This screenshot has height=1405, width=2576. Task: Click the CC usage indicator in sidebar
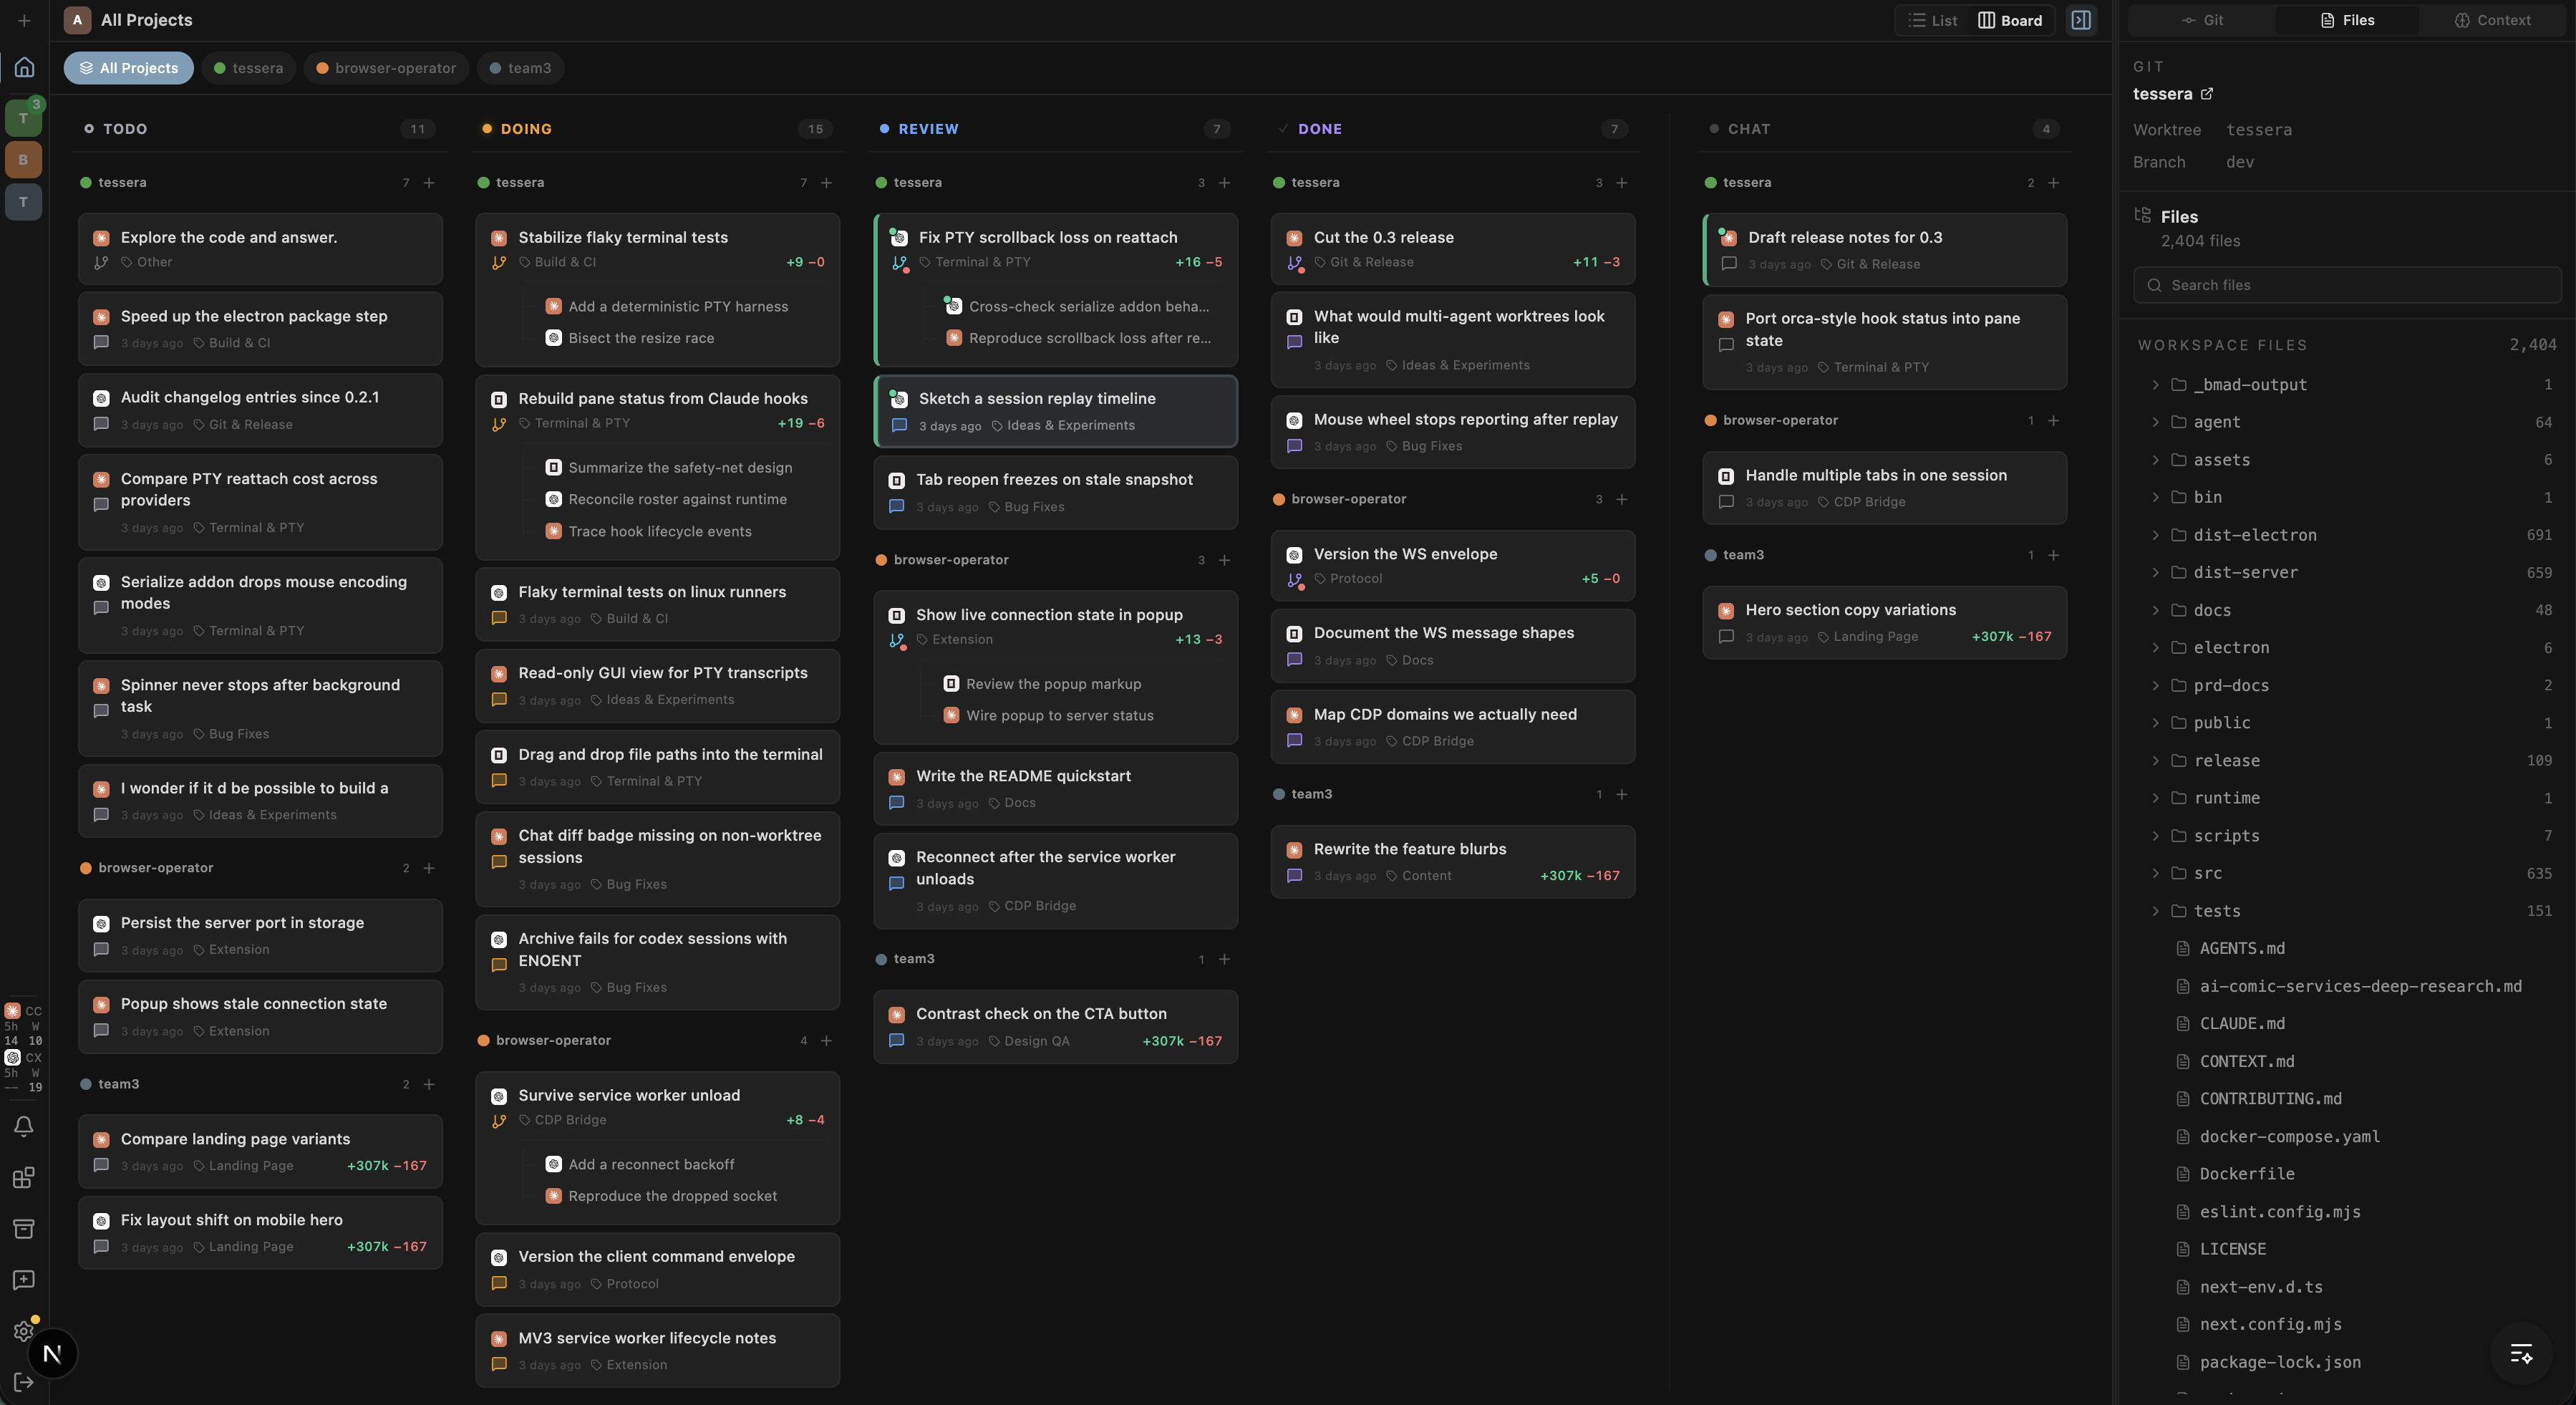pos(23,1026)
